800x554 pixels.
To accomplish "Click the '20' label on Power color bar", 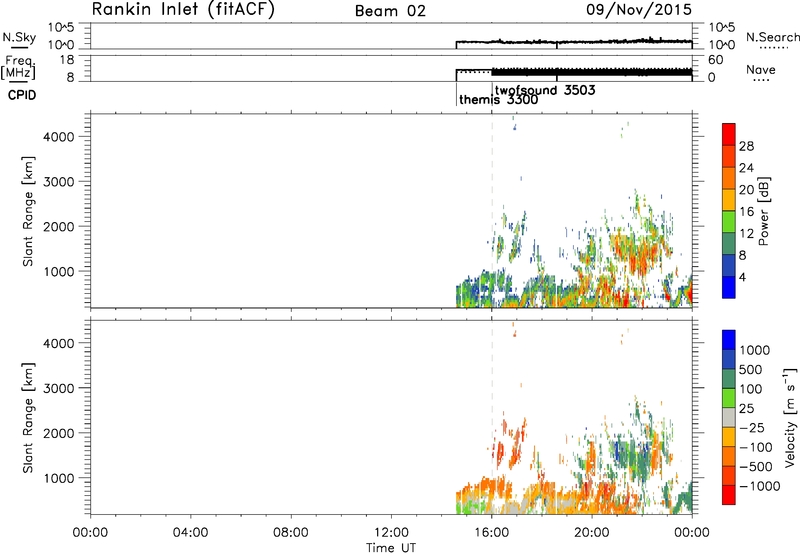I will click(x=746, y=190).
